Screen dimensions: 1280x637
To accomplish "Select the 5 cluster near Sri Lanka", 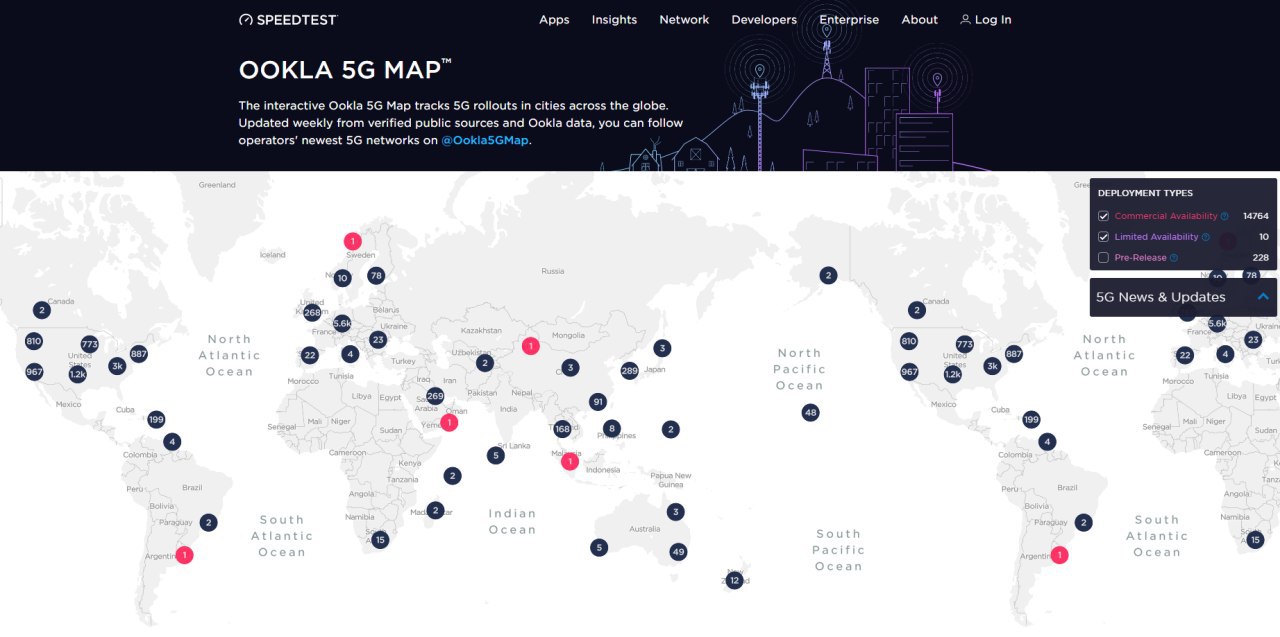I will pyautogui.click(x=496, y=455).
